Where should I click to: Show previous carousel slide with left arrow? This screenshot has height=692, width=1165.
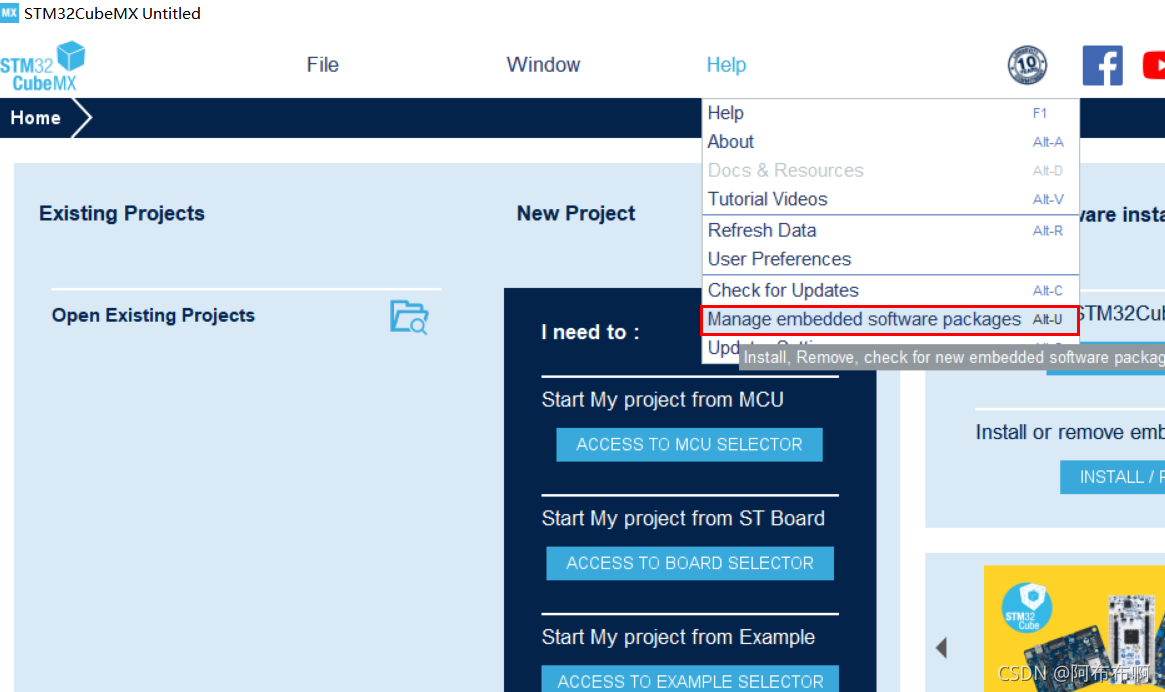point(941,647)
